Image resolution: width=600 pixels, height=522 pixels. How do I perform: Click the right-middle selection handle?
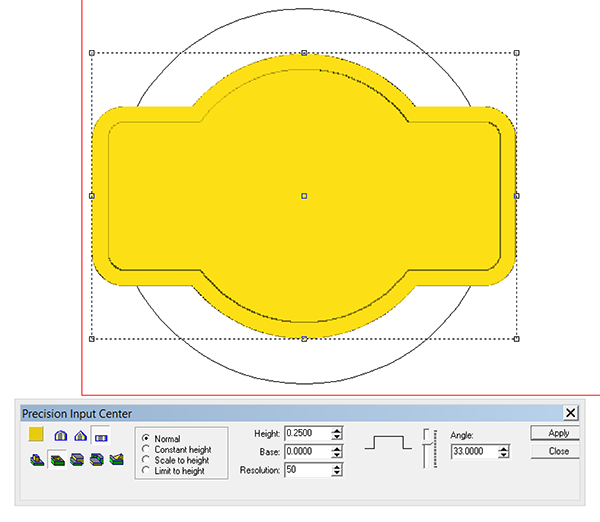[516, 196]
